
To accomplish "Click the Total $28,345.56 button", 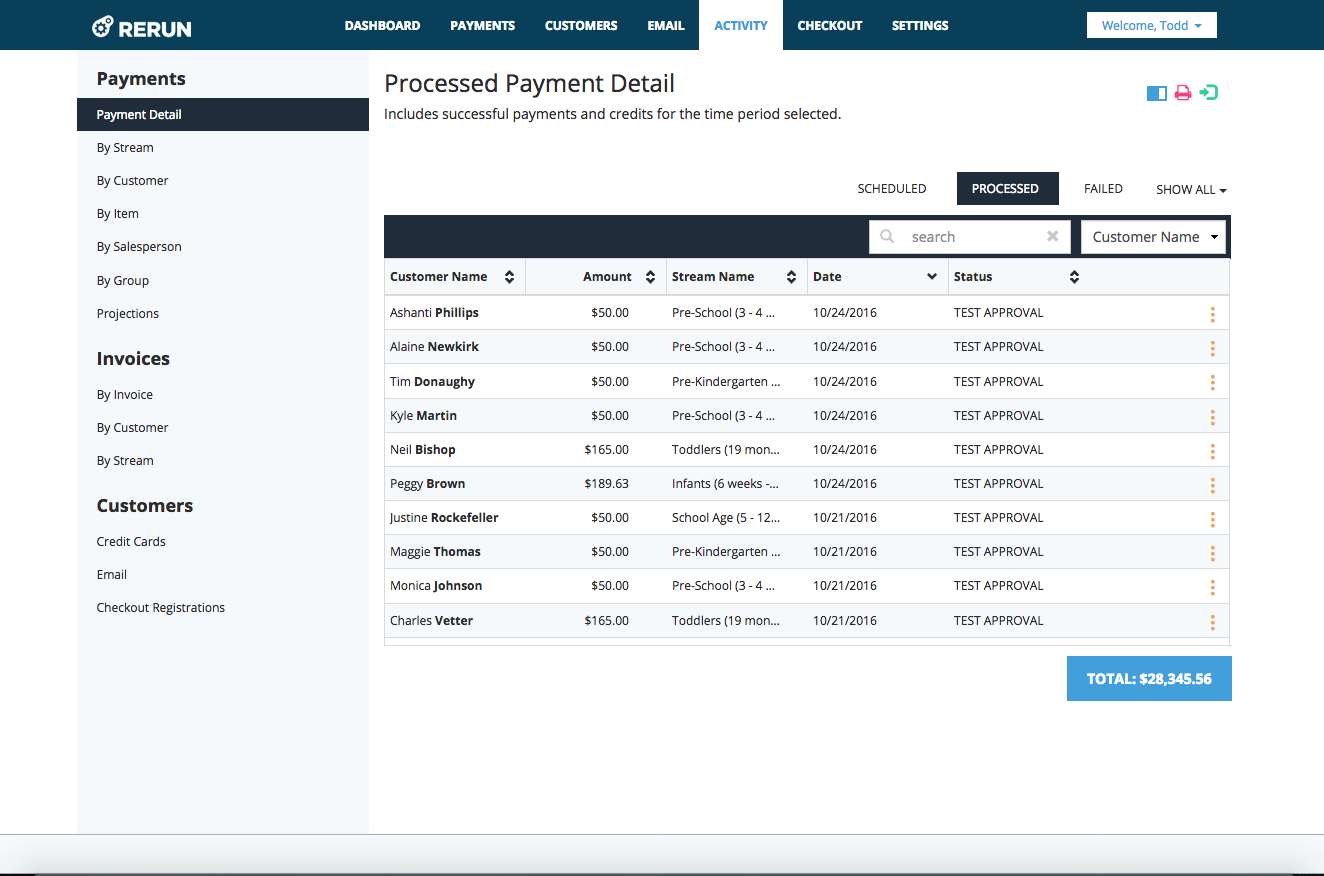I will tap(1149, 679).
